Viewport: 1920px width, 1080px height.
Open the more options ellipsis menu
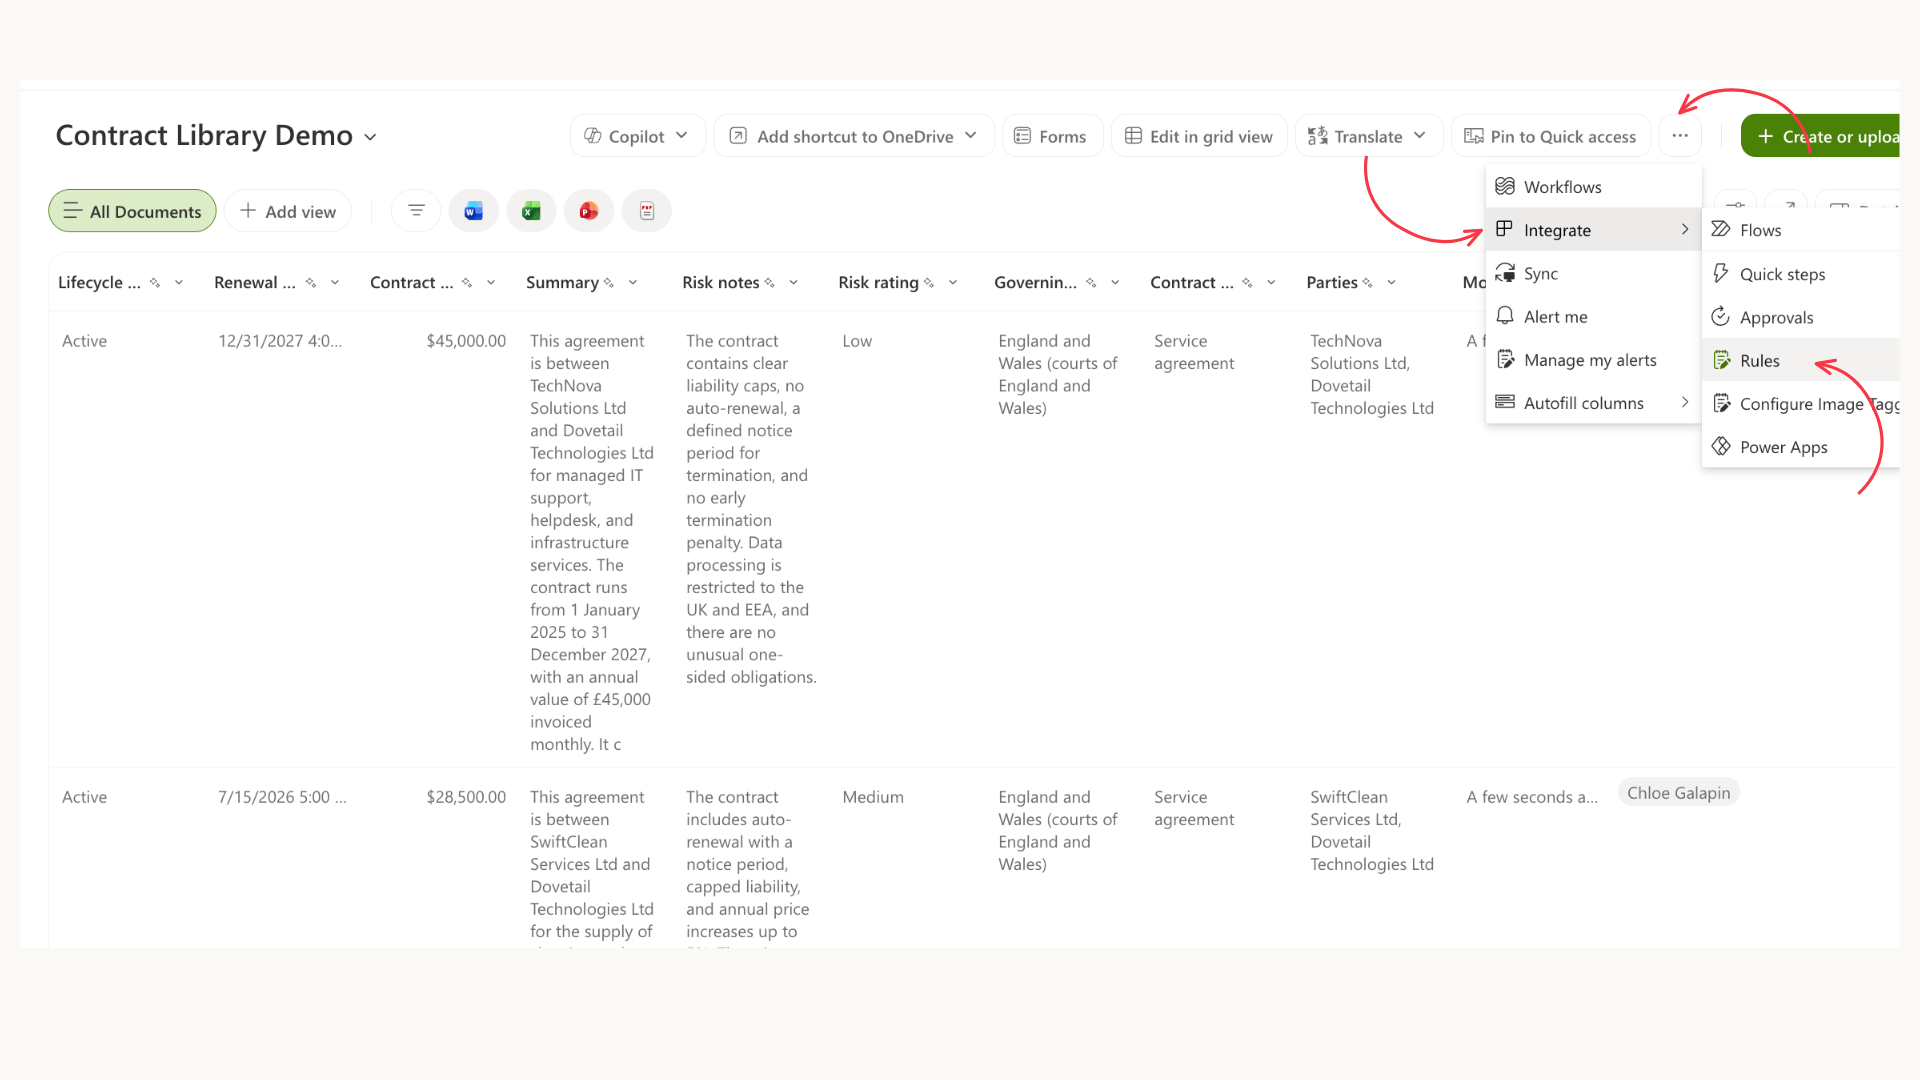[1680, 136]
